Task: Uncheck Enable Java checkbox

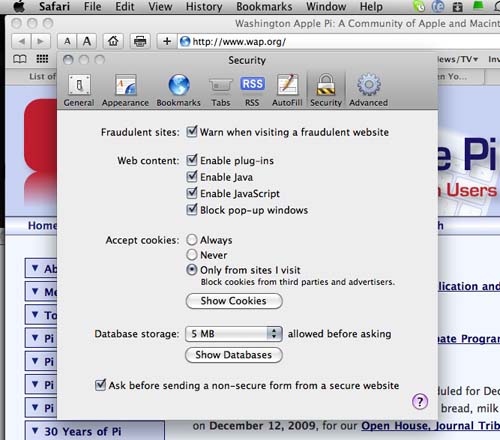Action: 192,176
